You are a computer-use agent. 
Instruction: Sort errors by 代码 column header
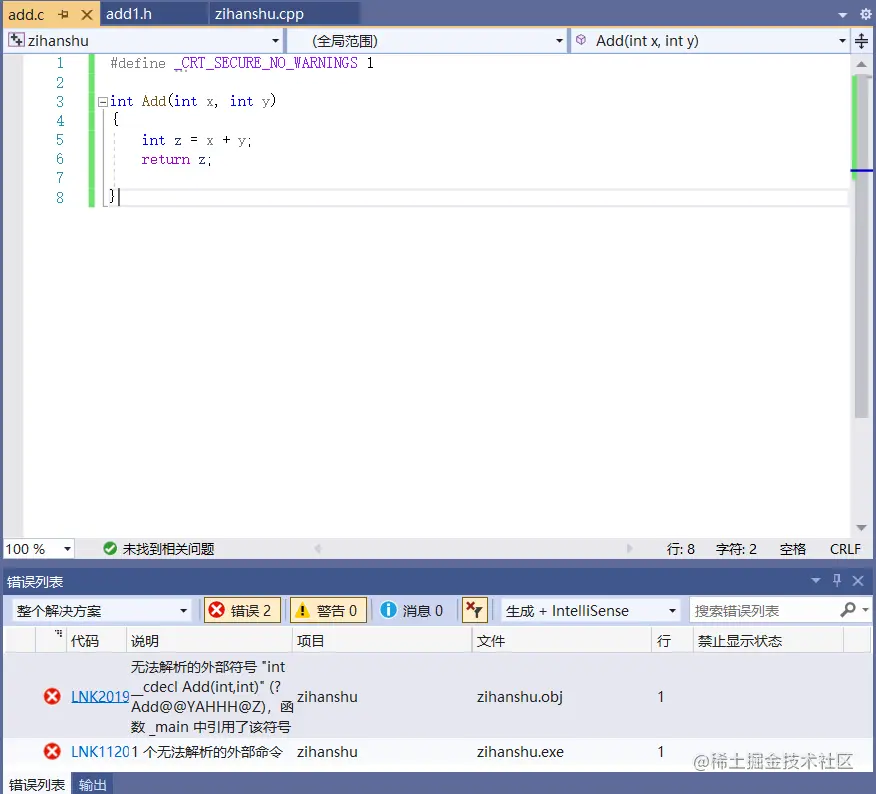point(96,641)
